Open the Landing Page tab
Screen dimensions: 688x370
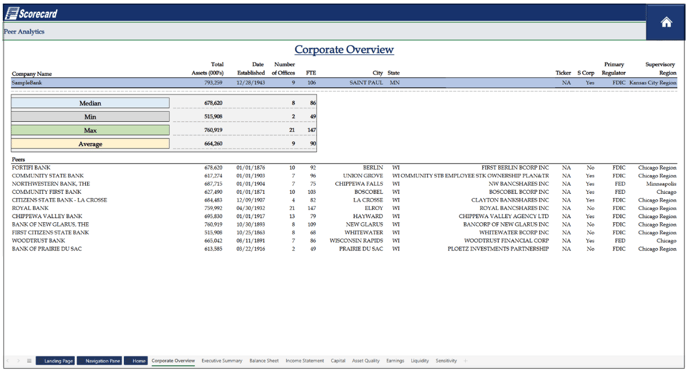click(55, 361)
